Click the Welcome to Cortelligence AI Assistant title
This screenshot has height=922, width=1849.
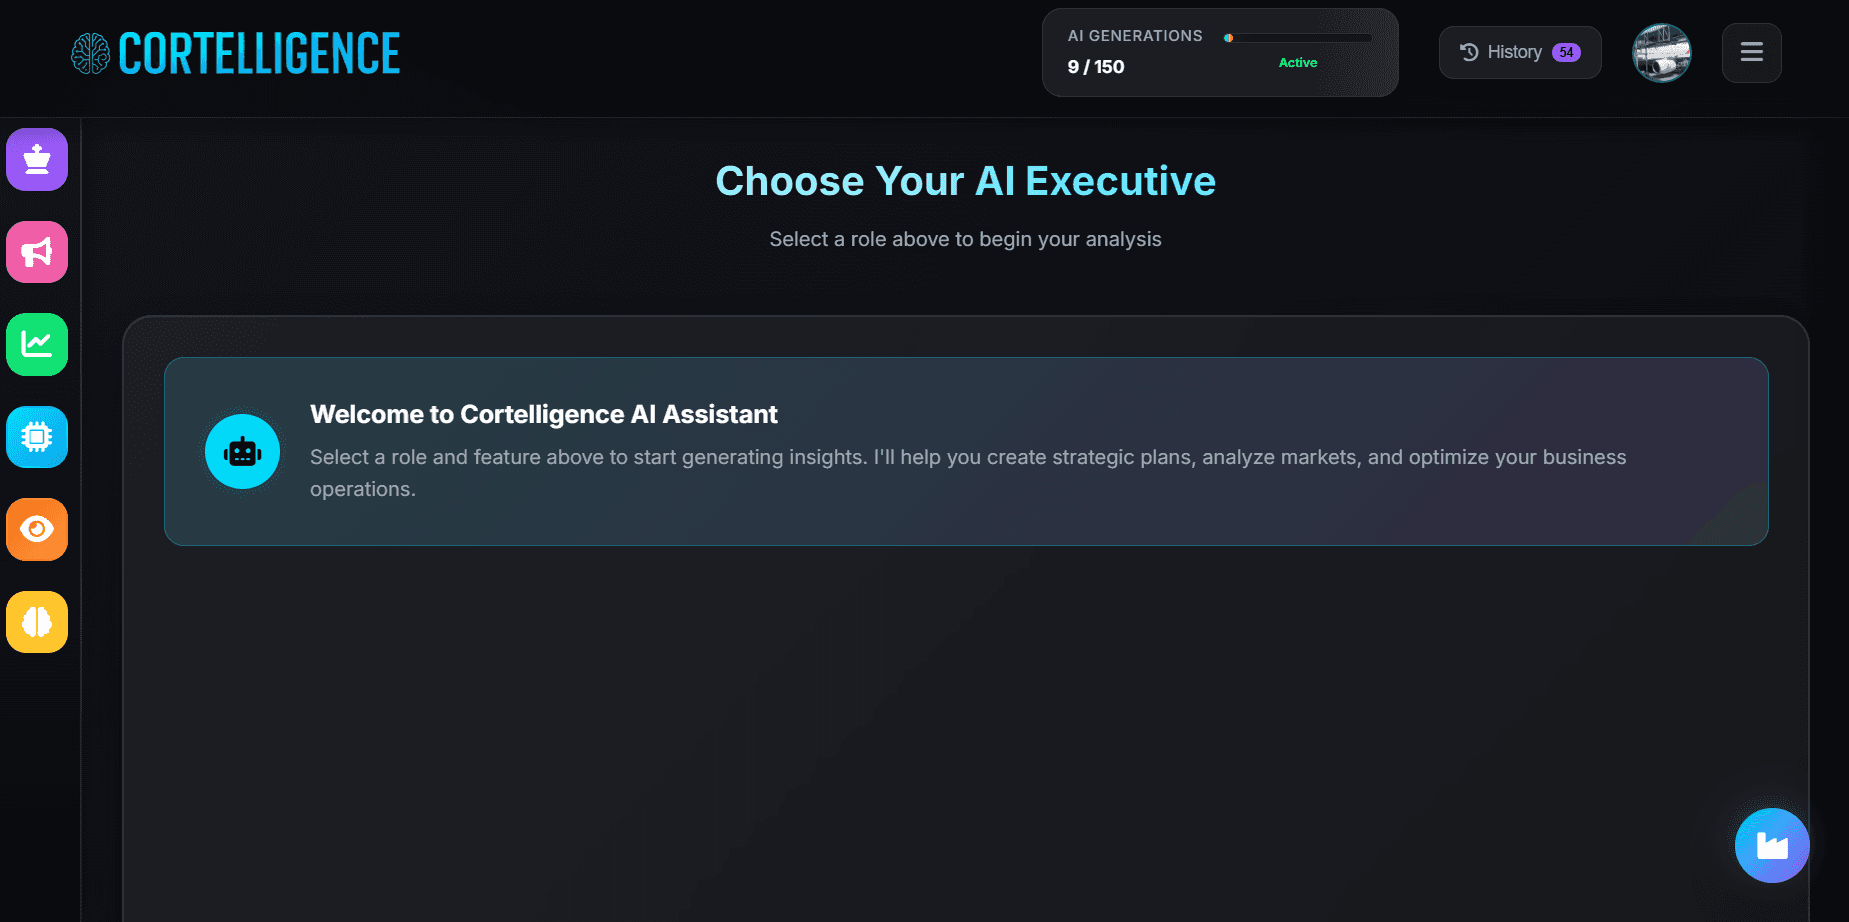point(543,414)
